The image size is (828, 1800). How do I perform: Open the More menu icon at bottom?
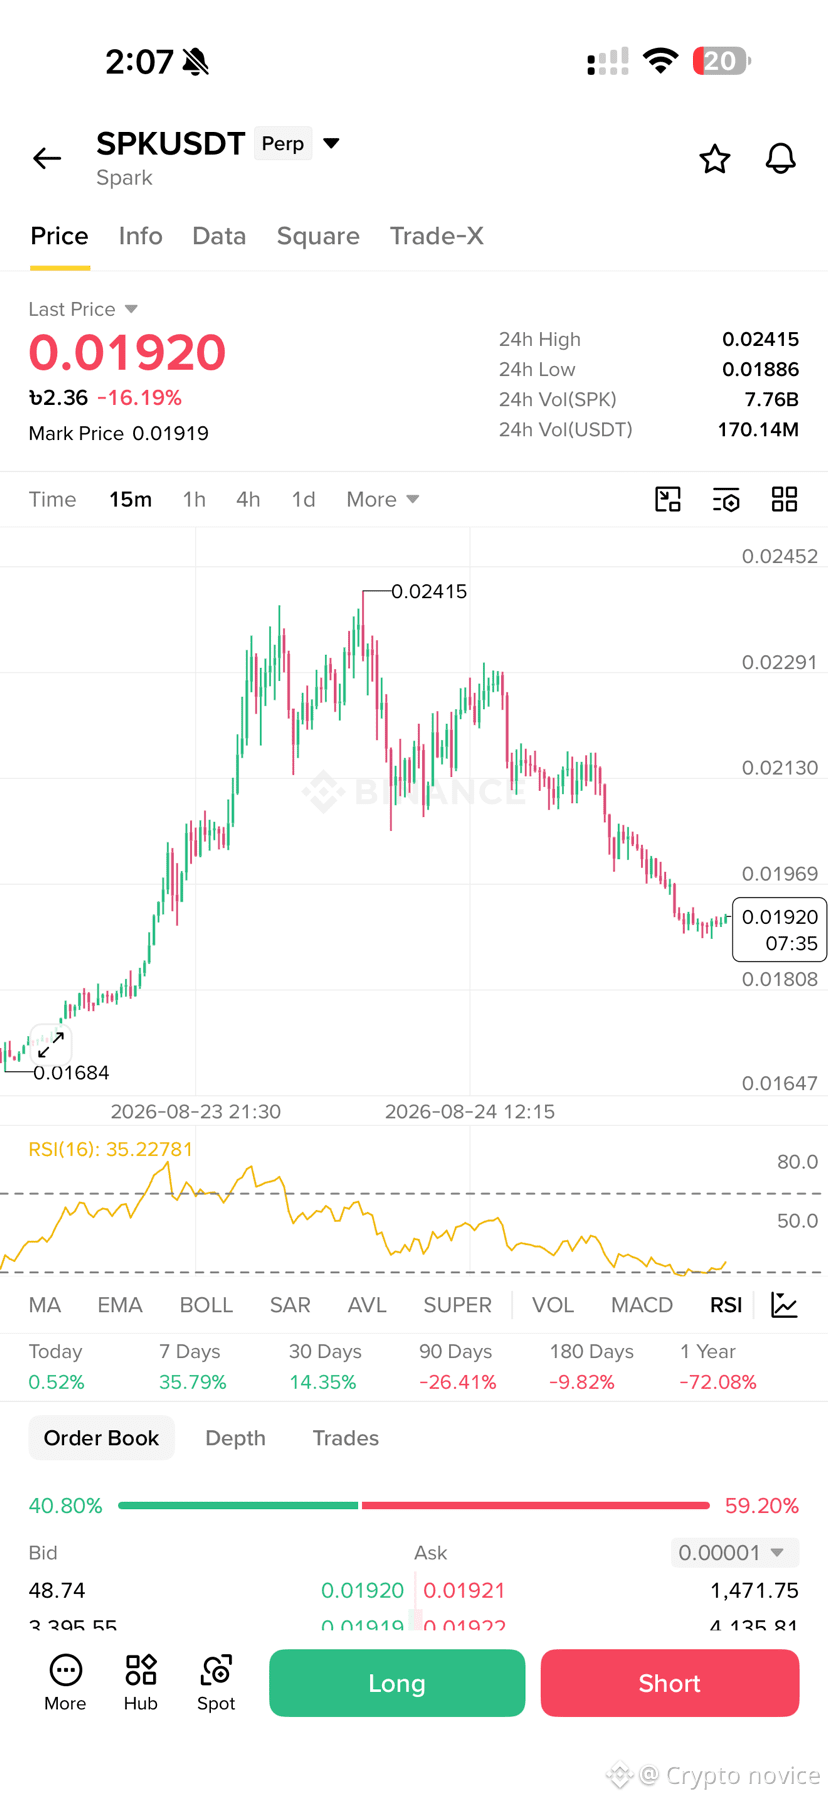click(65, 1682)
